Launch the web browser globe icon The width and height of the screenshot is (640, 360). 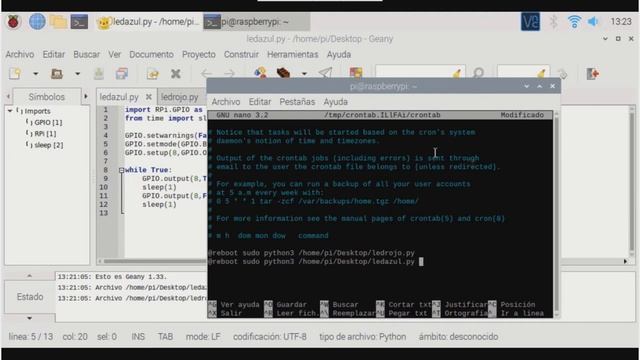pyautogui.click(x=37, y=22)
